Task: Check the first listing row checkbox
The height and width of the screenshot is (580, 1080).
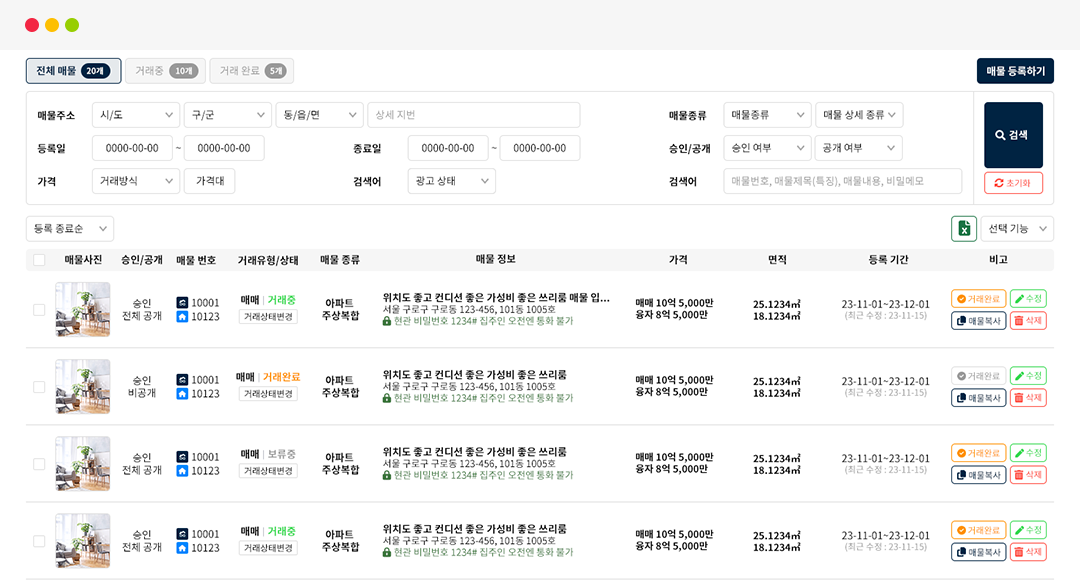Action: [39, 310]
